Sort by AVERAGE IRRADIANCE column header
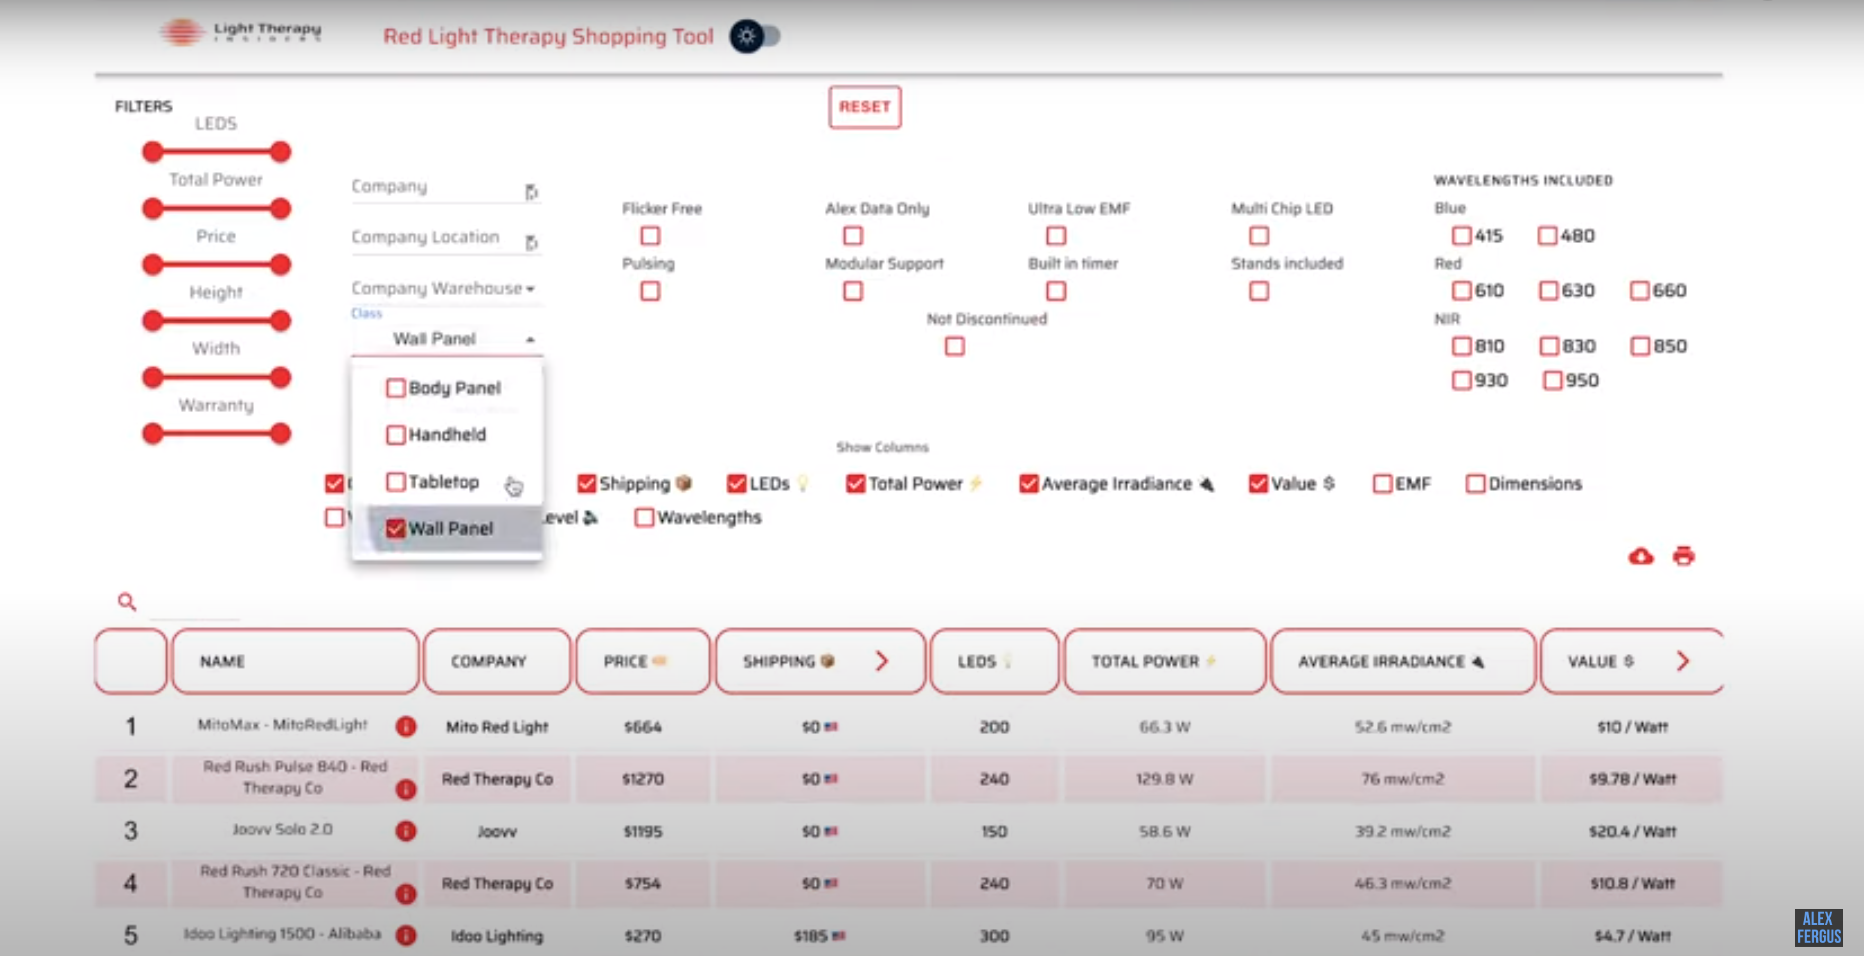The image size is (1864, 956). 1403,661
